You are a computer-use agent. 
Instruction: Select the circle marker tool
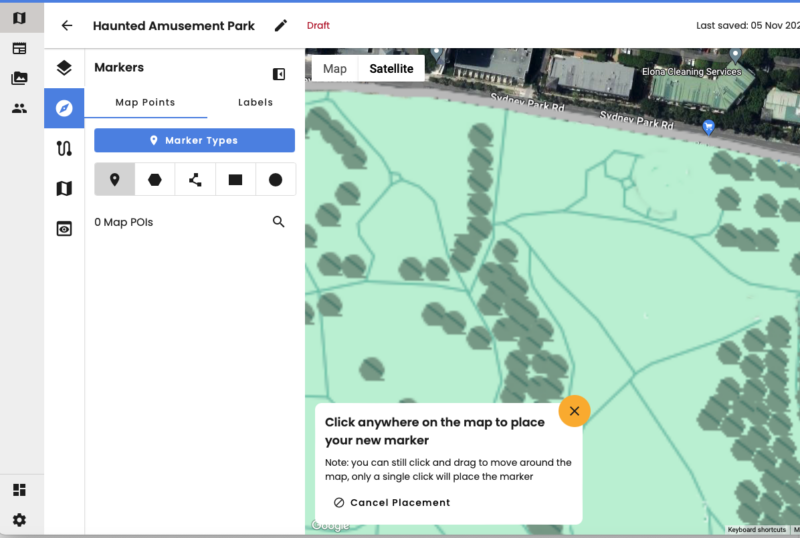coord(275,180)
